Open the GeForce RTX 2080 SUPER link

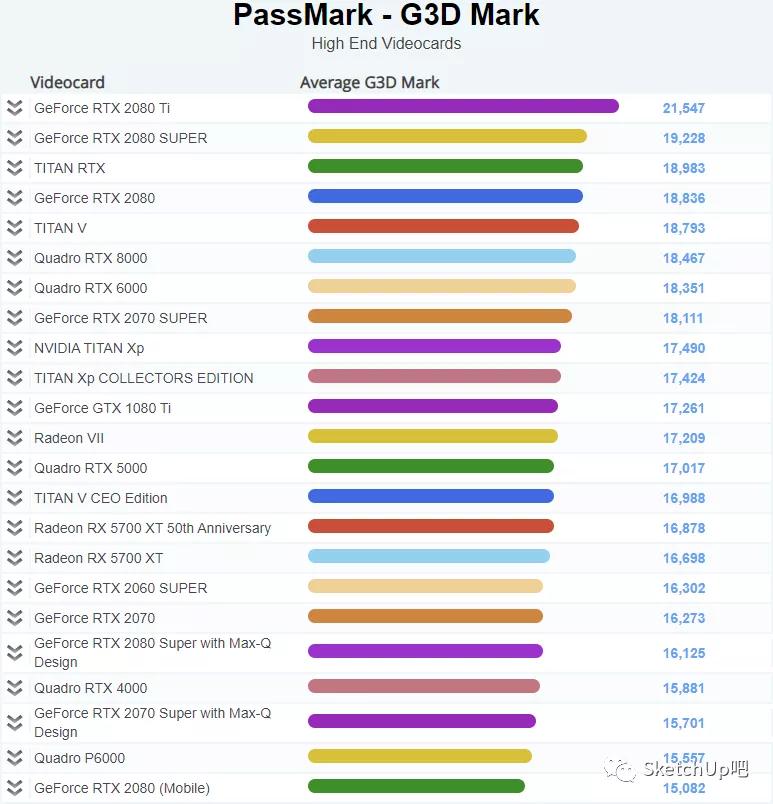click(120, 138)
